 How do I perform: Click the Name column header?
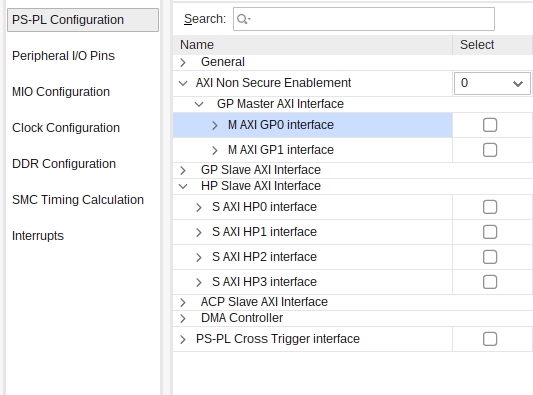click(x=312, y=45)
